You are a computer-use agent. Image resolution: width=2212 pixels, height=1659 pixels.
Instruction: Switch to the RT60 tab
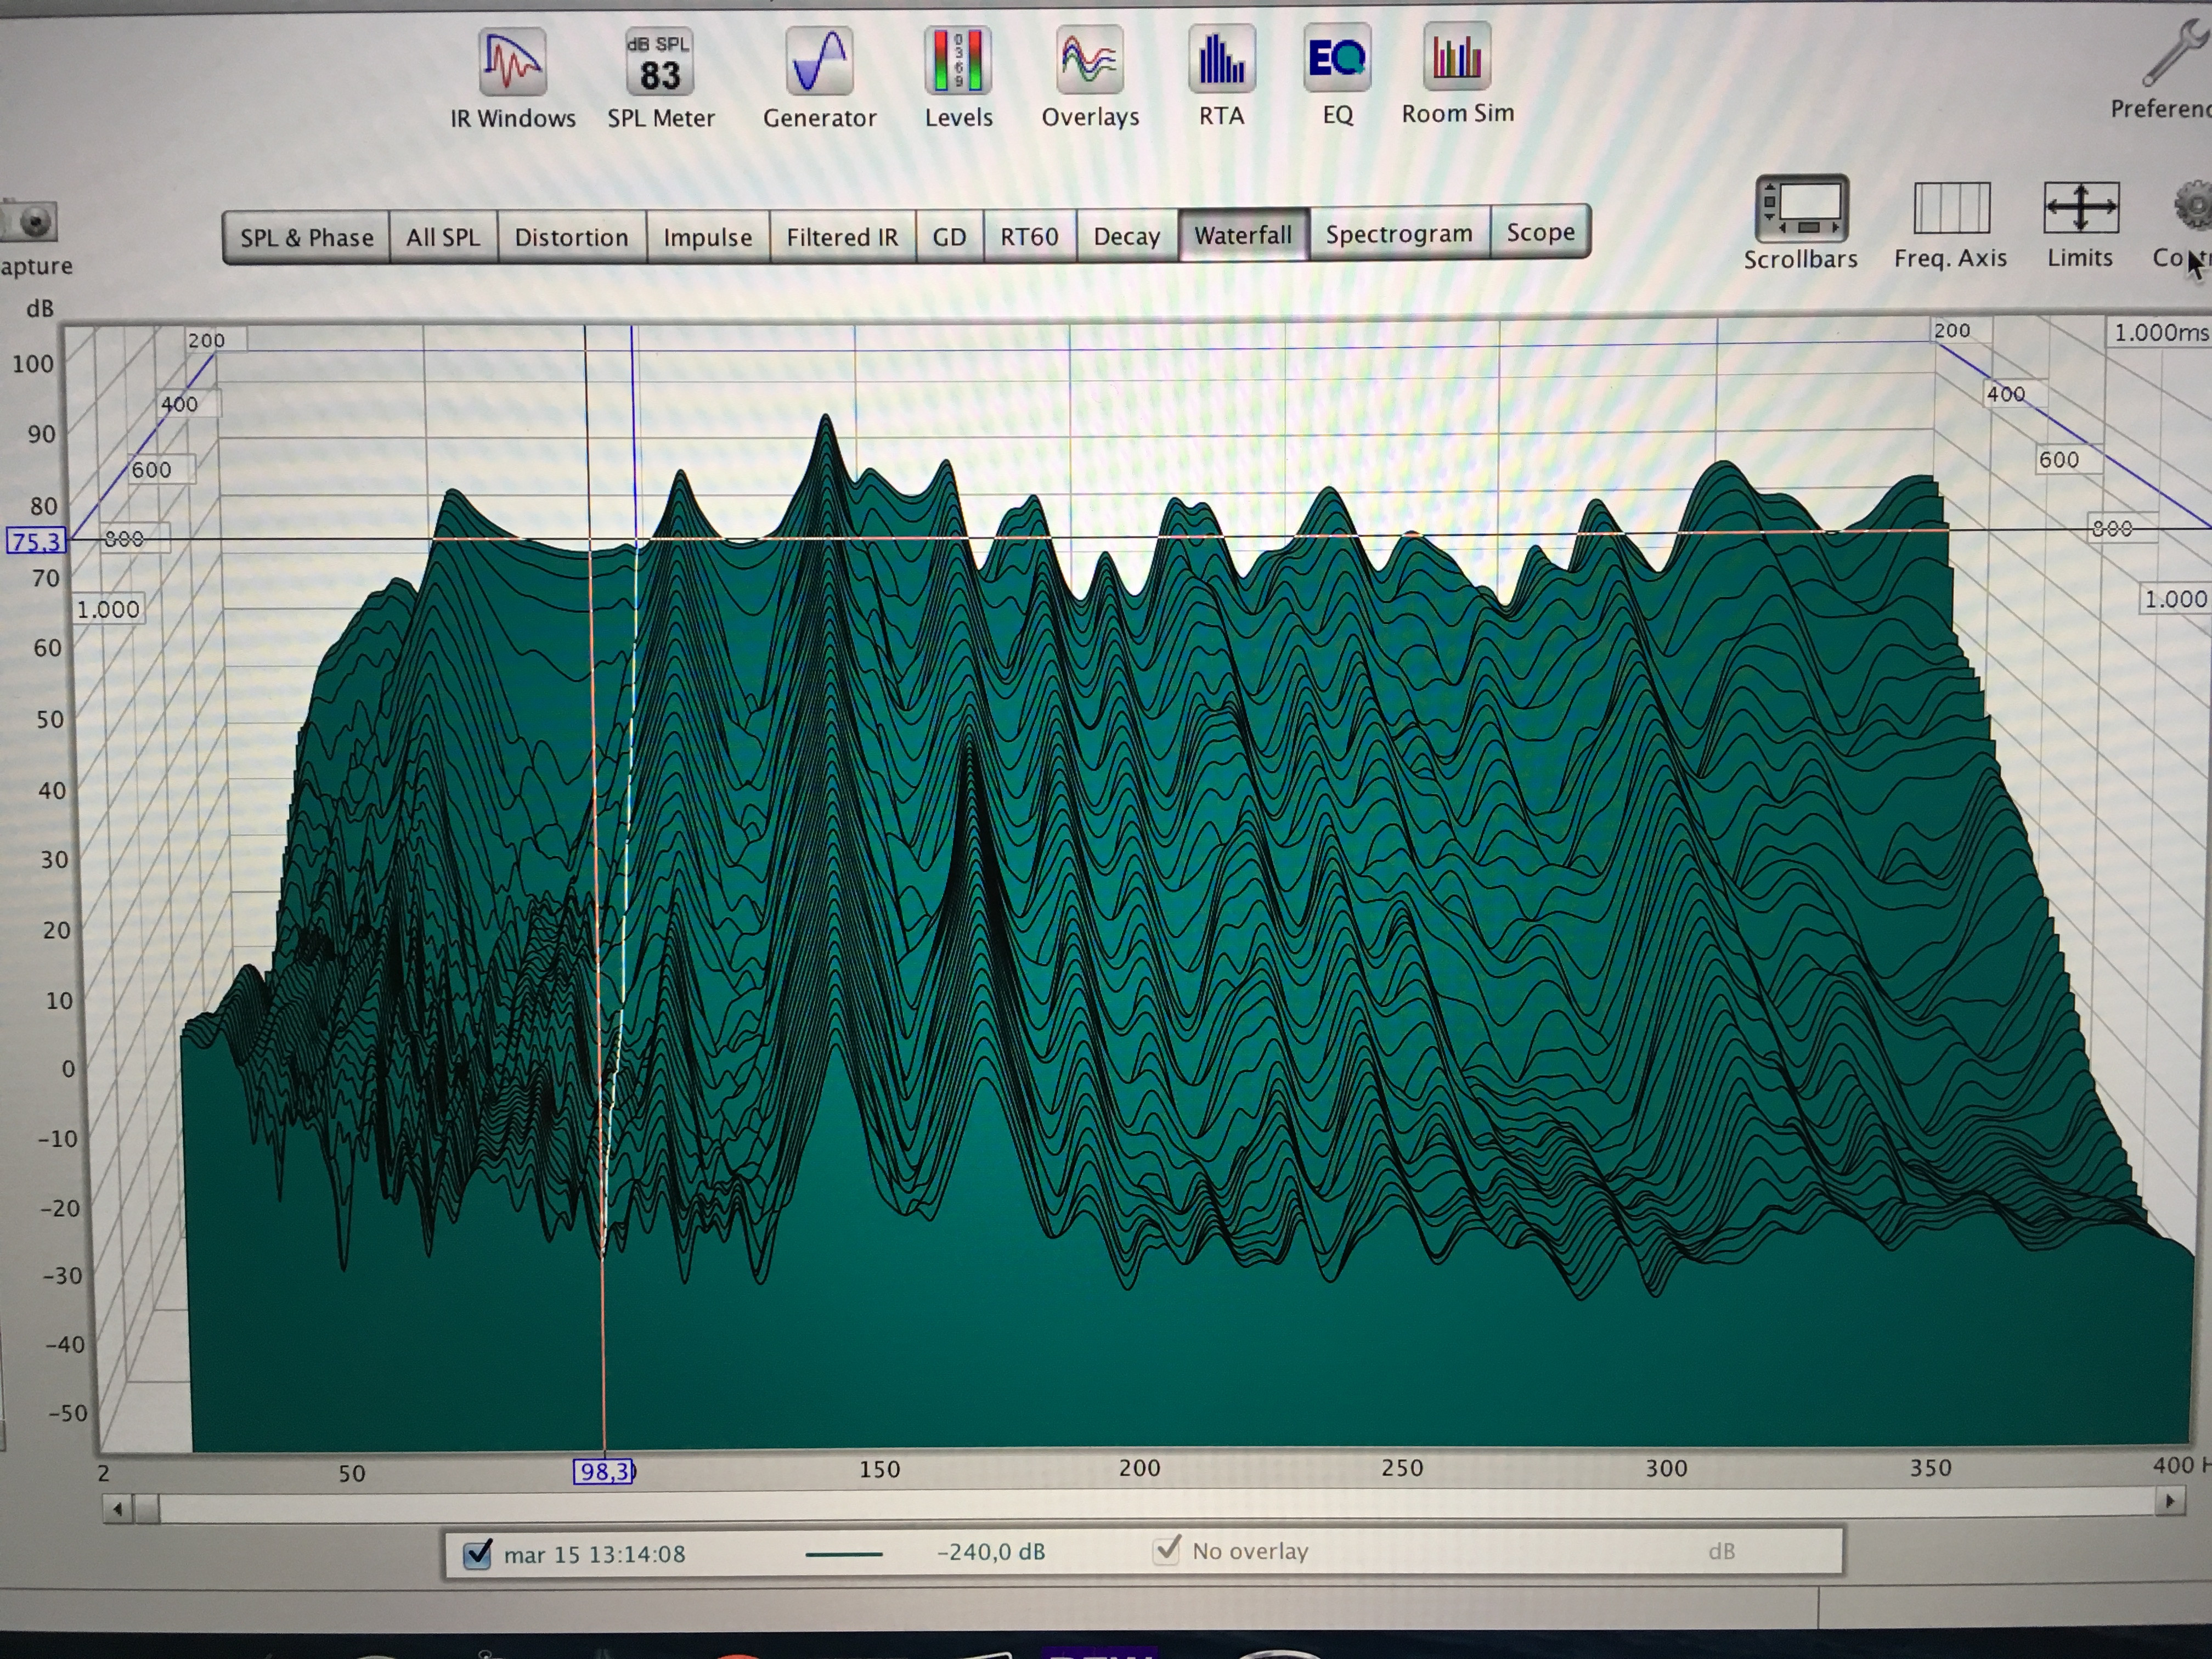tap(1029, 237)
